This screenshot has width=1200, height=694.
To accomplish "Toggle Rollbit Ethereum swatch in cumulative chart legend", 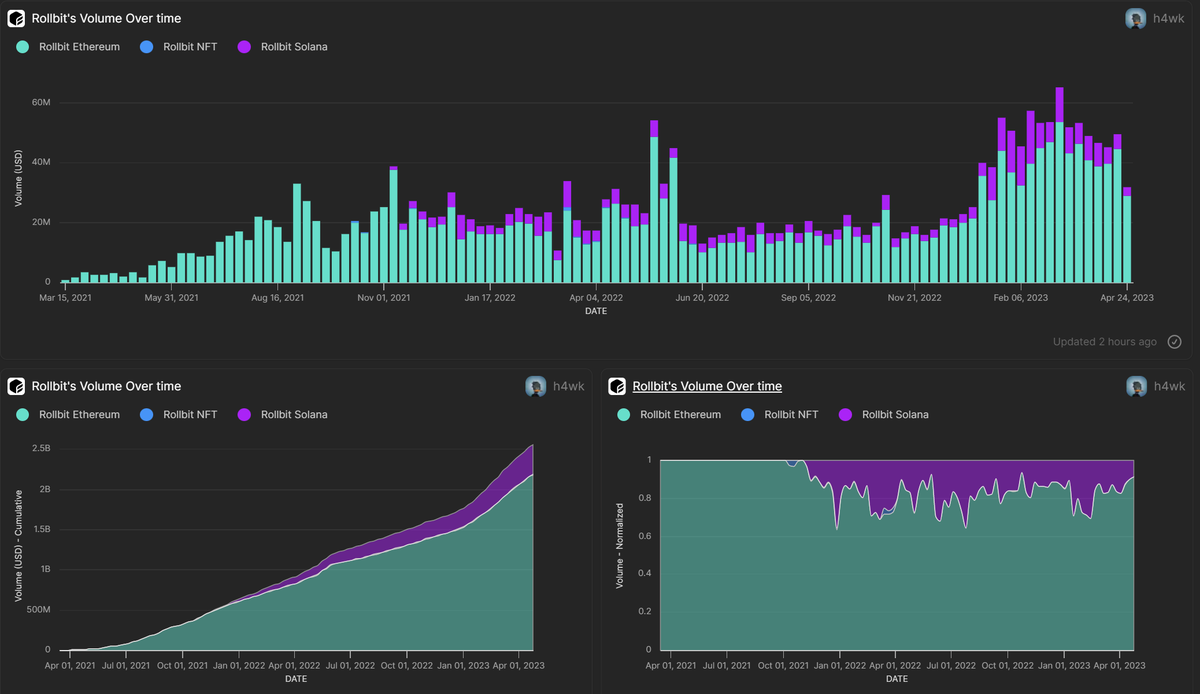I will 22,414.
